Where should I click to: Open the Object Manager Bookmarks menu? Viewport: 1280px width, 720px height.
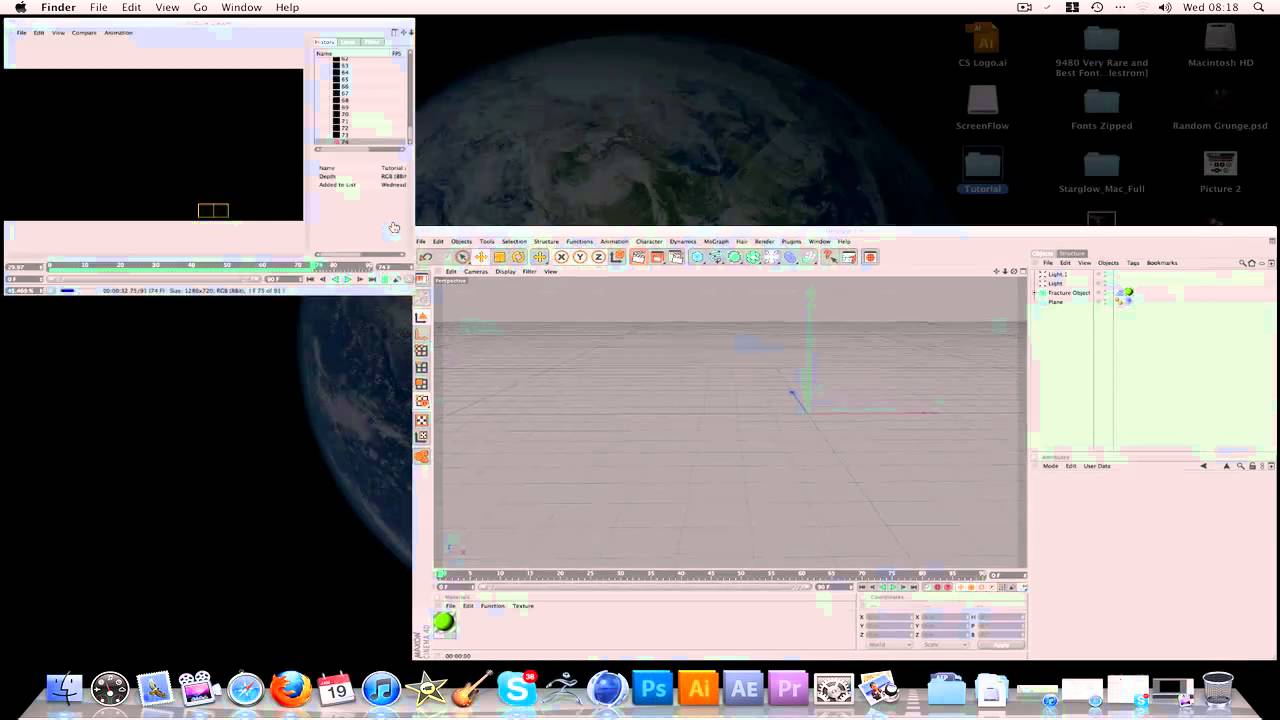tap(1162, 263)
